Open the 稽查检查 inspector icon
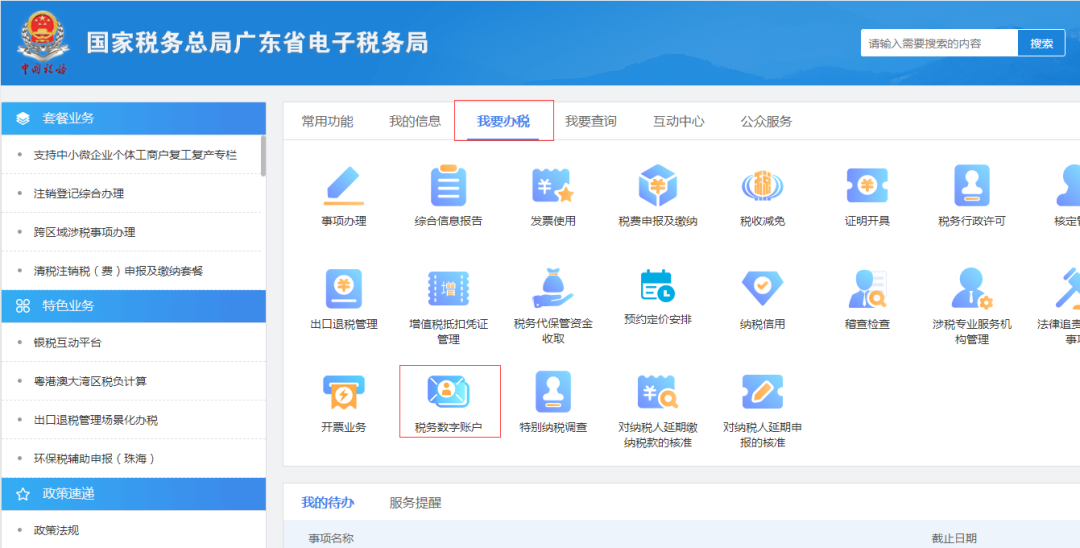Image resolution: width=1080 pixels, height=548 pixels. tap(867, 288)
